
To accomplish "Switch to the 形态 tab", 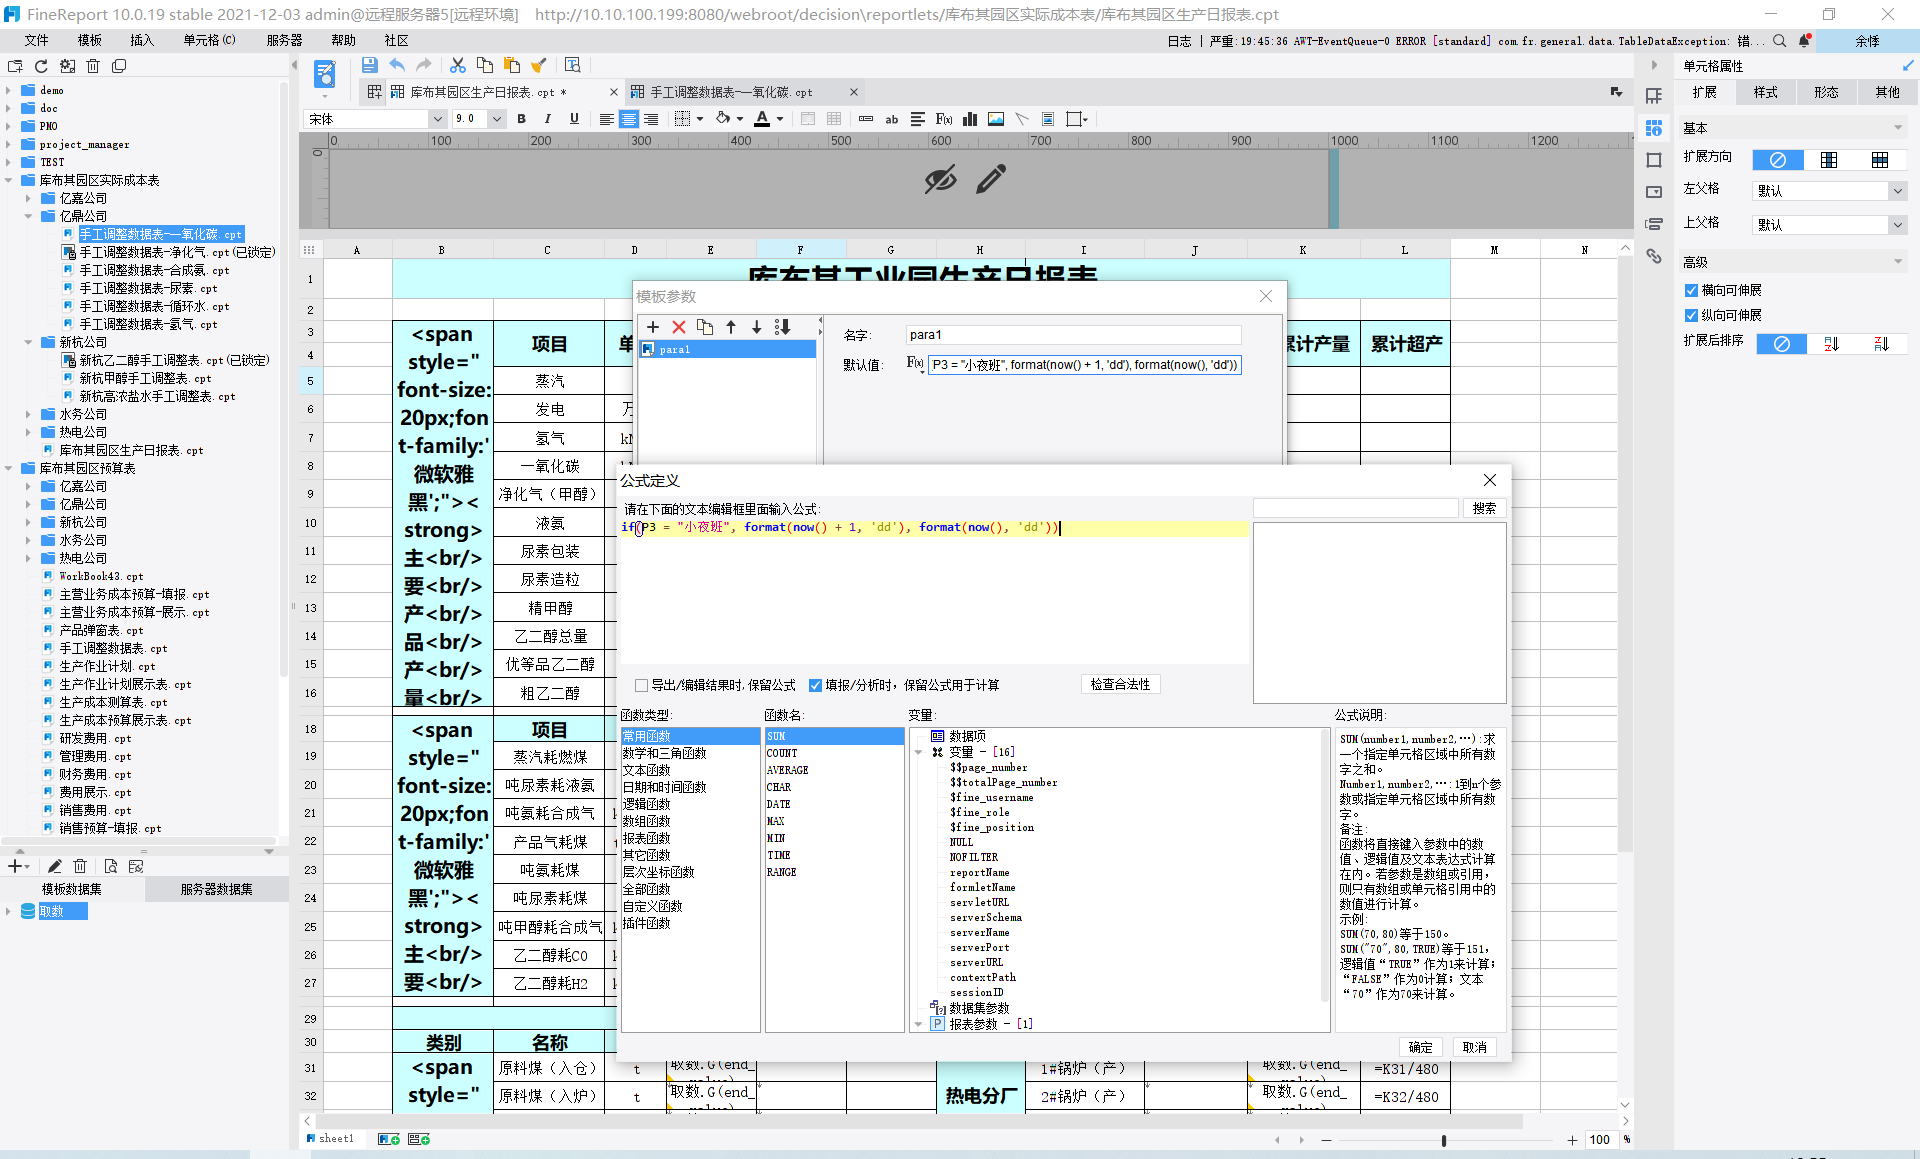I will [x=1826, y=92].
